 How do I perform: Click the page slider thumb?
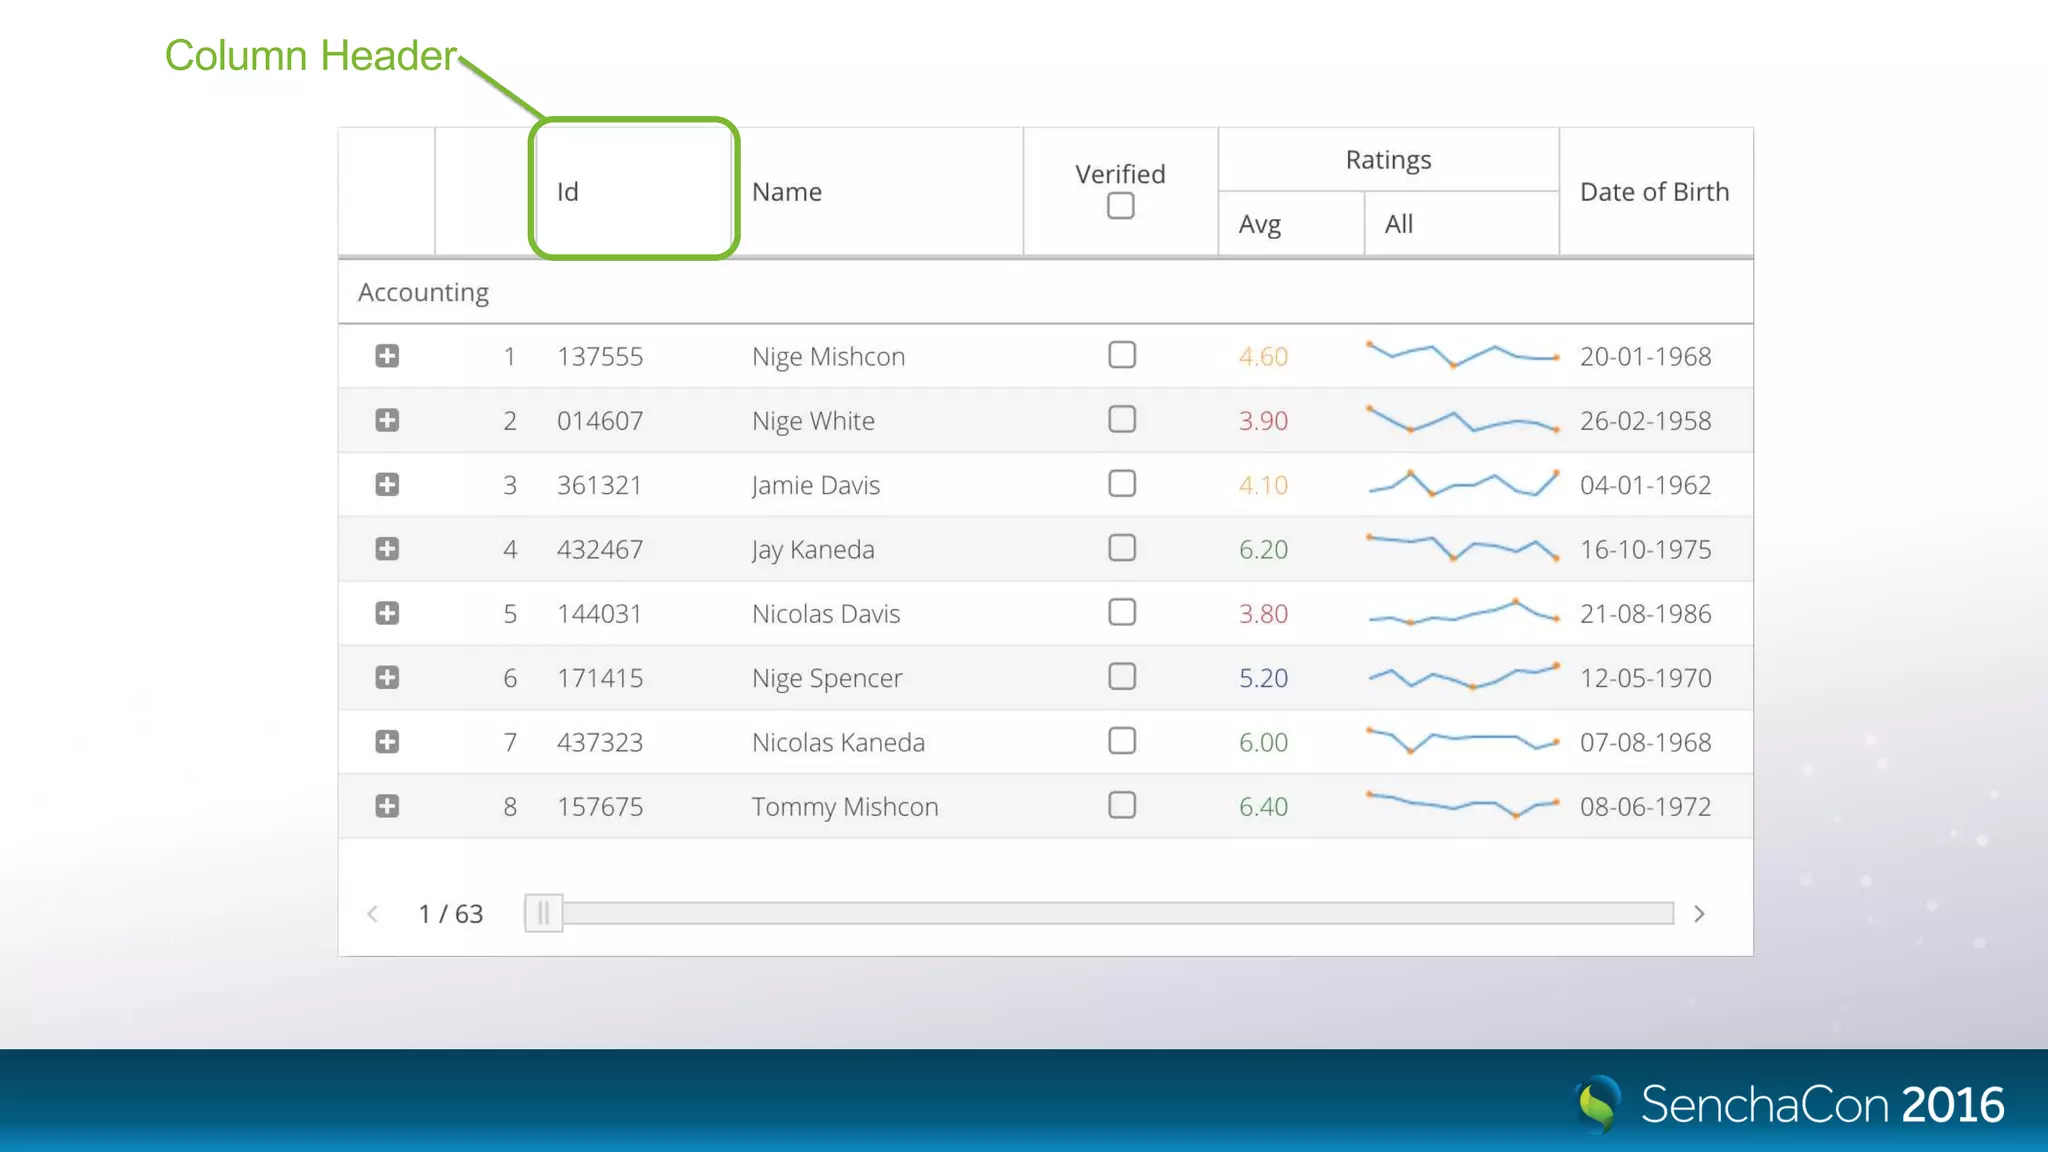click(x=544, y=913)
